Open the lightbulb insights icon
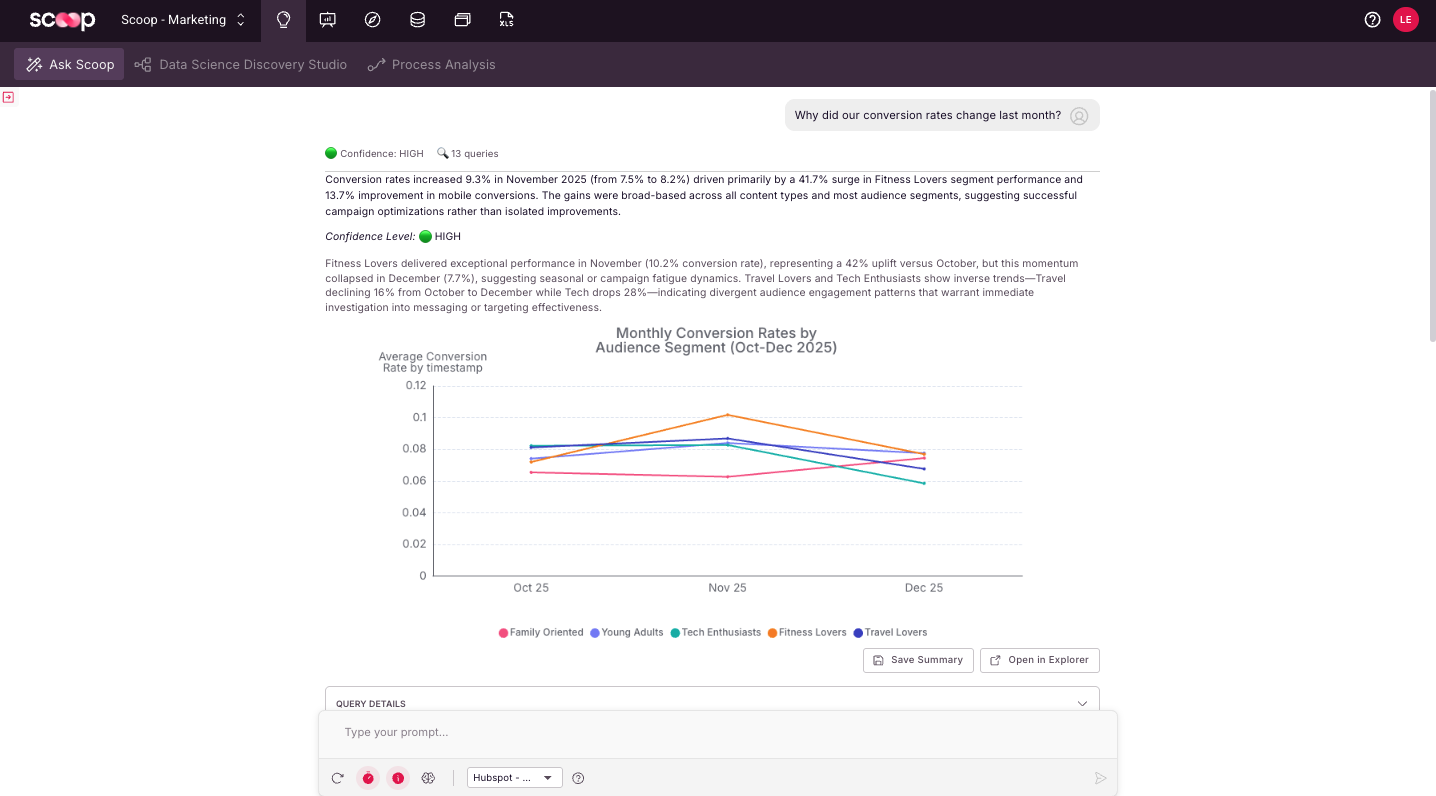 point(283,20)
